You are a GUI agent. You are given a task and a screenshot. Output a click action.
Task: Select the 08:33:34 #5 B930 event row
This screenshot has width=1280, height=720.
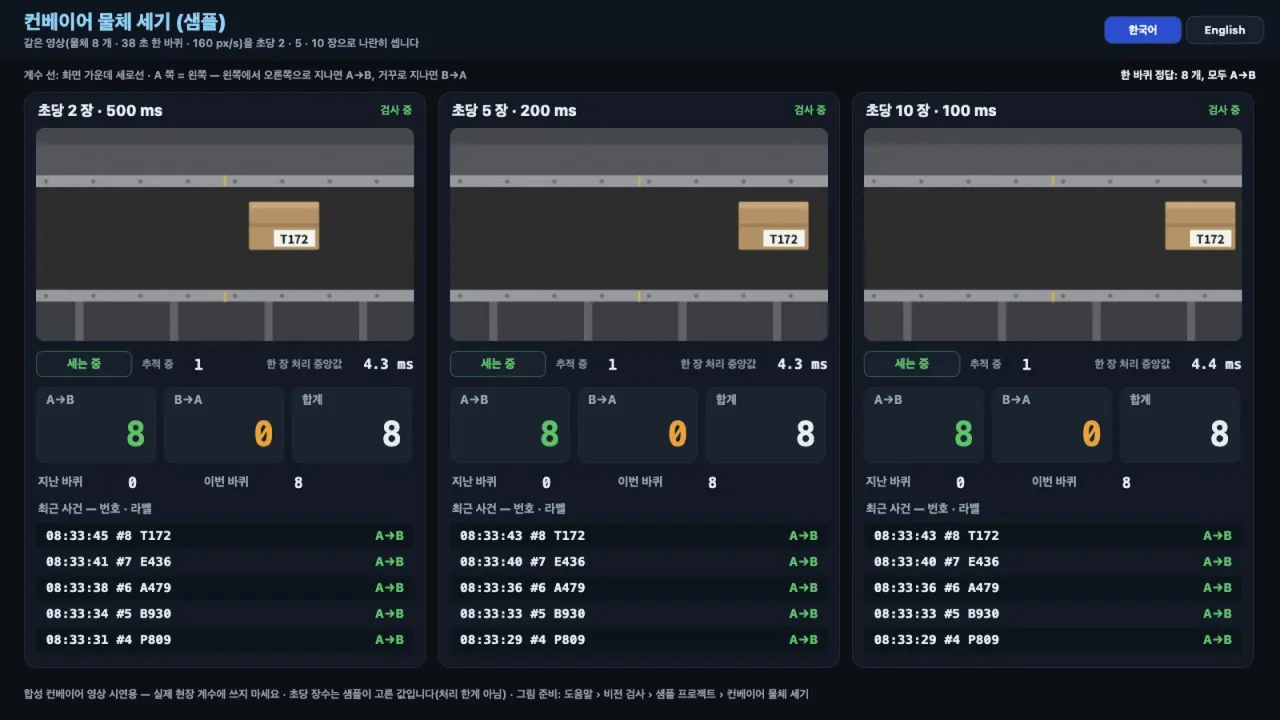pyautogui.click(x=225, y=614)
